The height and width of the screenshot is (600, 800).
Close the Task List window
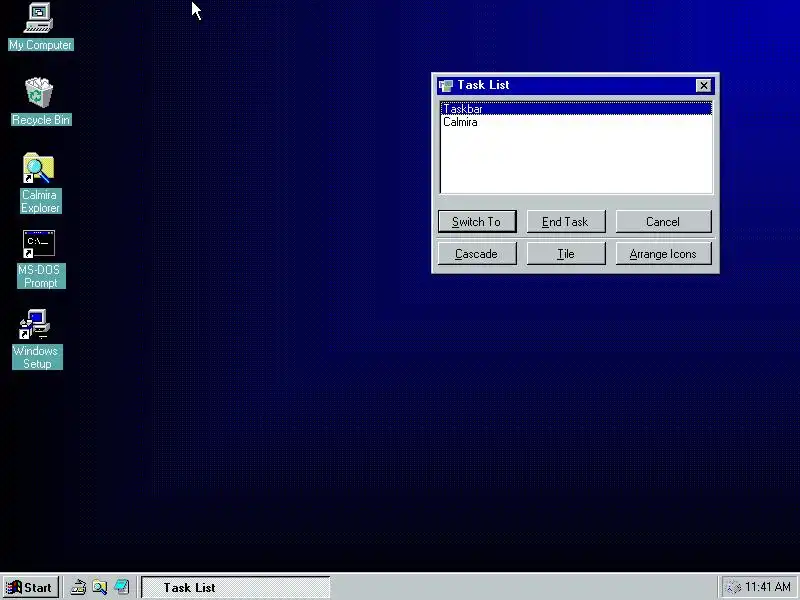click(704, 85)
